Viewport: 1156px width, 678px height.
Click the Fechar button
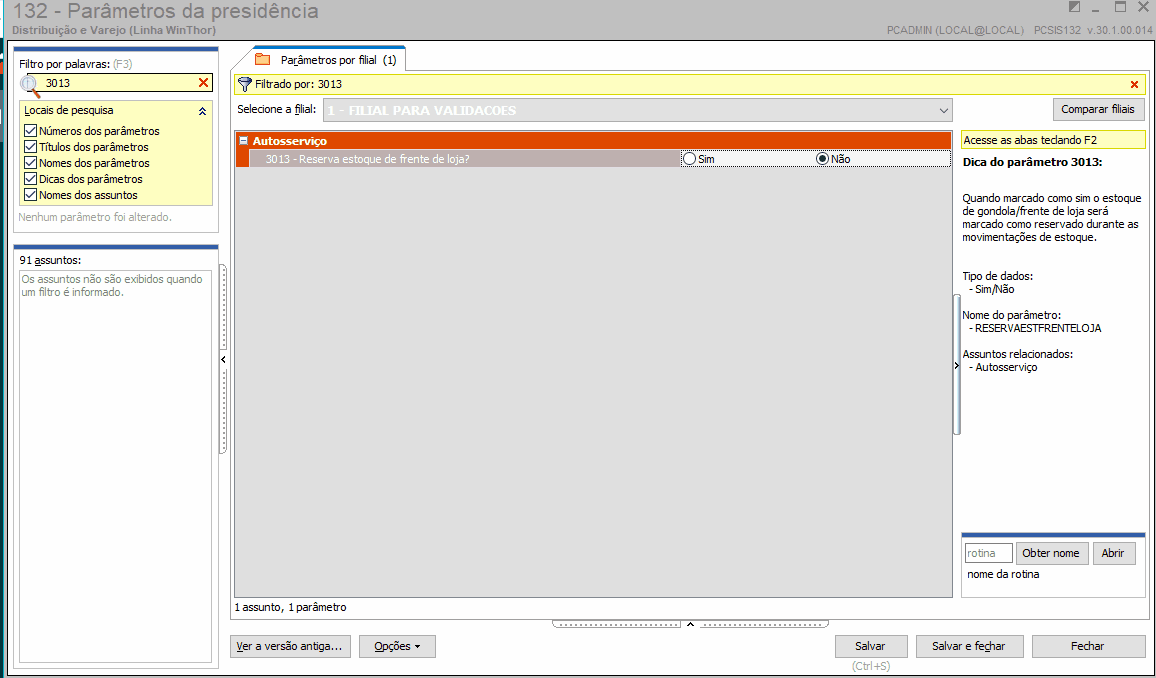pyautogui.click(x=1087, y=646)
